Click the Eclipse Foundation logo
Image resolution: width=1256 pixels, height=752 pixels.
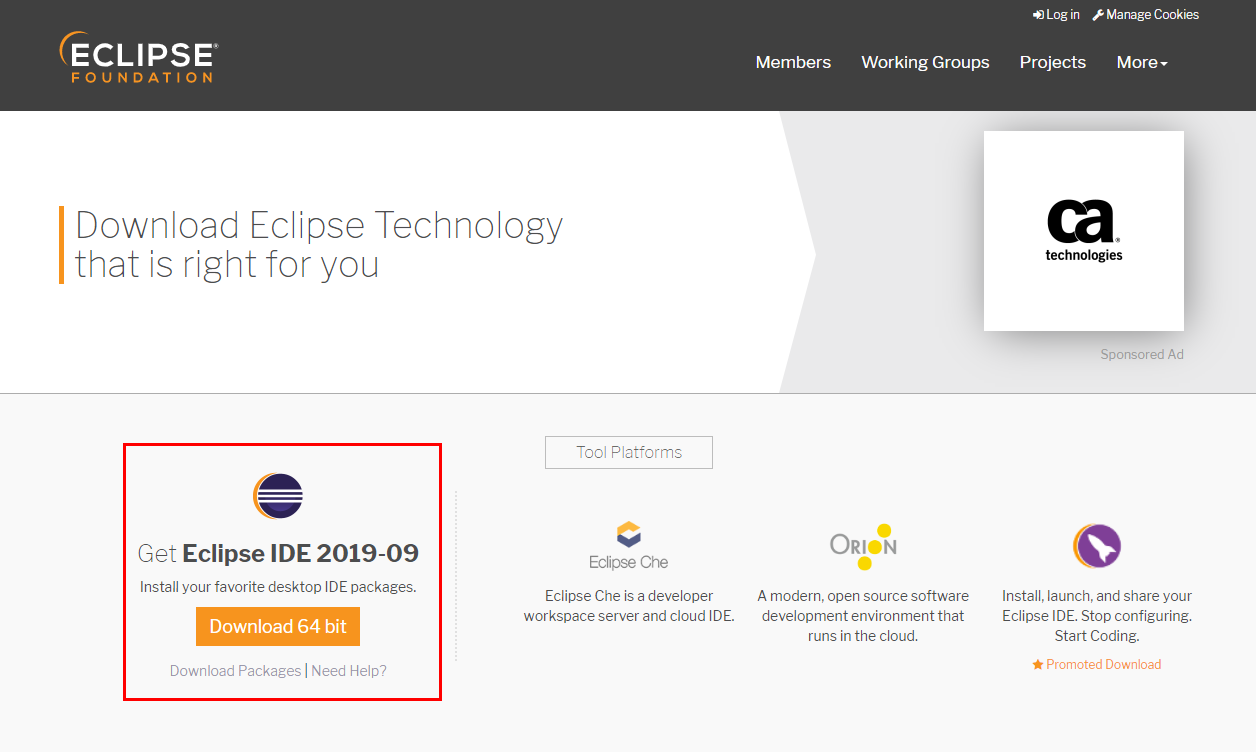tap(138, 56)
